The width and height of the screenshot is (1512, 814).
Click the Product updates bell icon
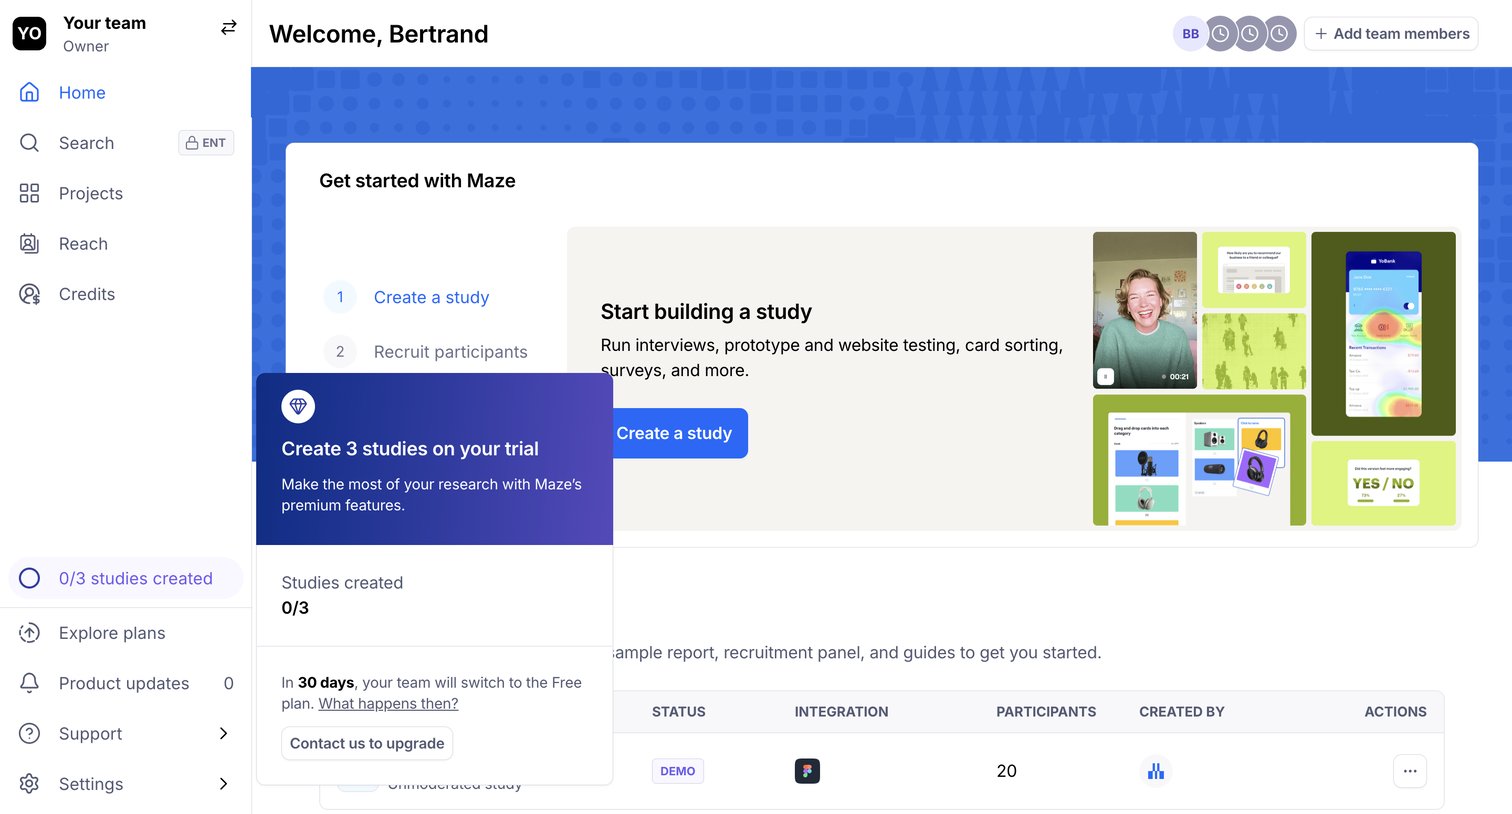(30, 683)
